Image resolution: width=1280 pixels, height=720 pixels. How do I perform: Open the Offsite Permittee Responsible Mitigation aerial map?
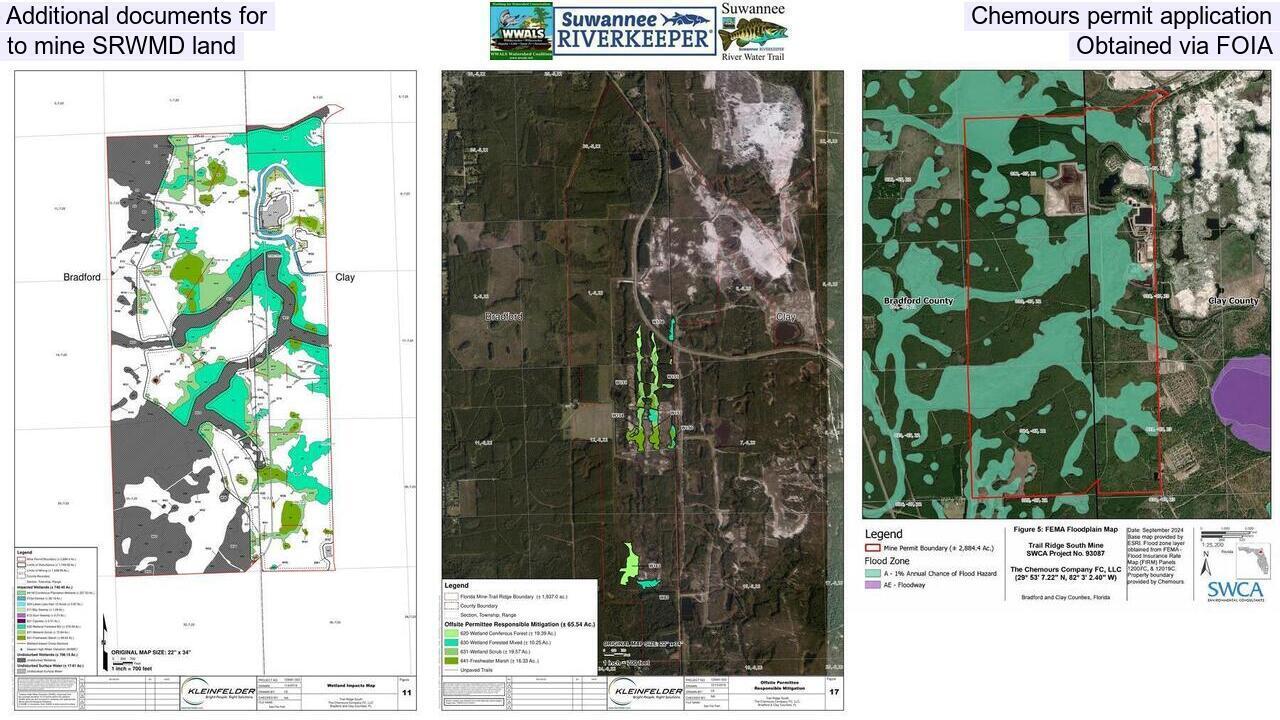tap(642, 390)
